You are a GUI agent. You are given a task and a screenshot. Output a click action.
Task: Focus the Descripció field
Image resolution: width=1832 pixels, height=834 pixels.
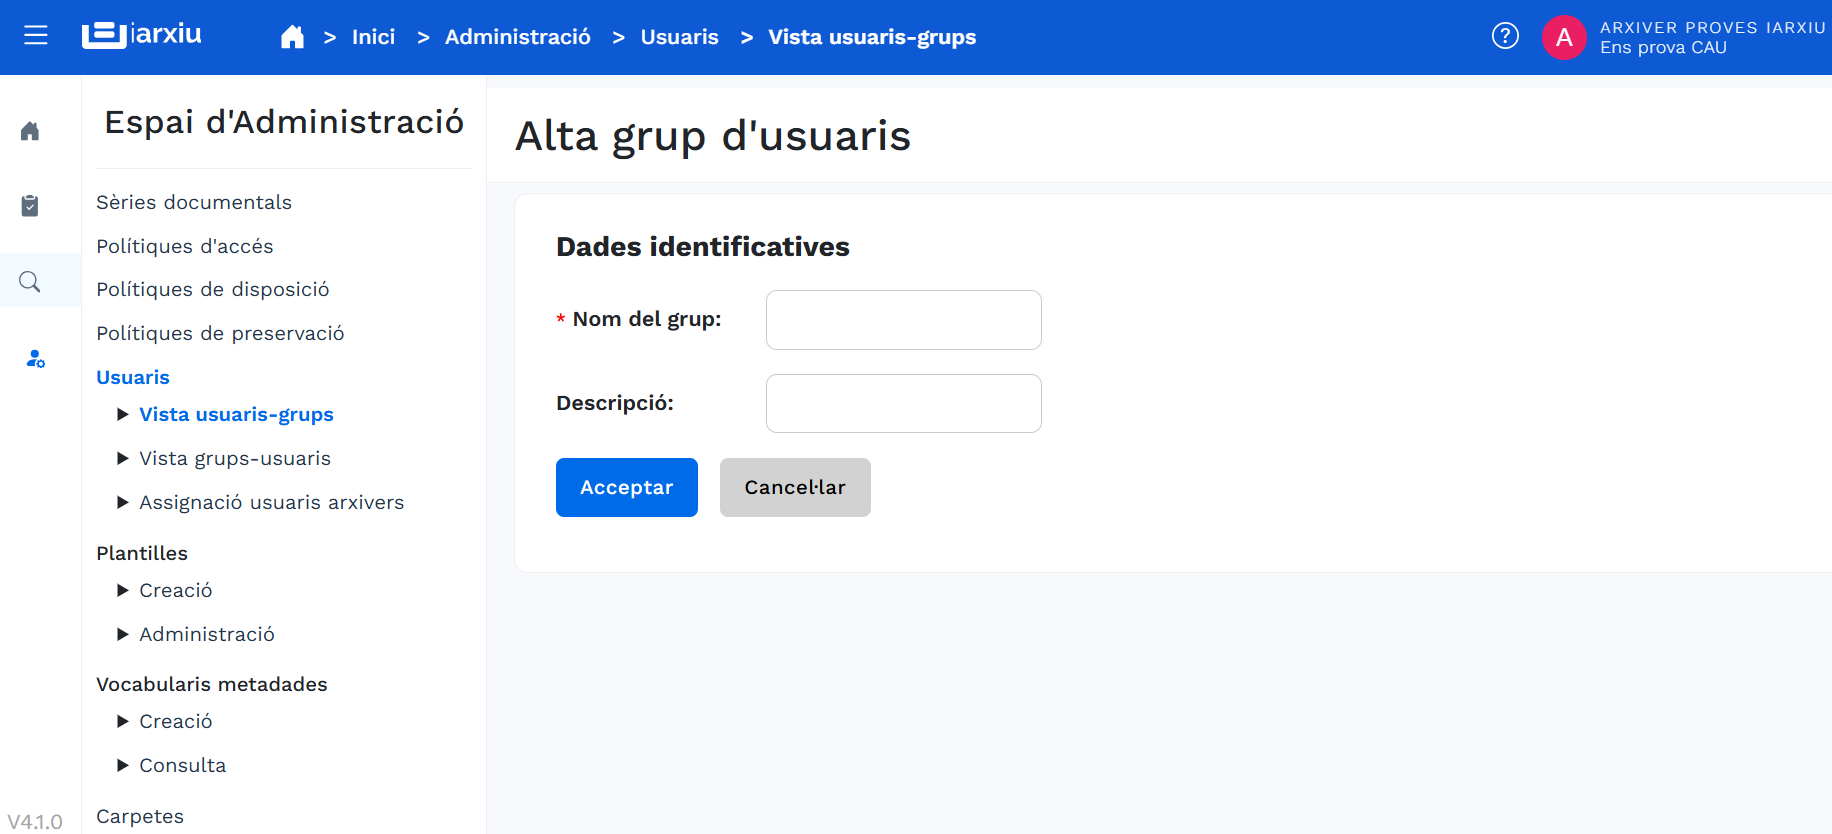904,403
